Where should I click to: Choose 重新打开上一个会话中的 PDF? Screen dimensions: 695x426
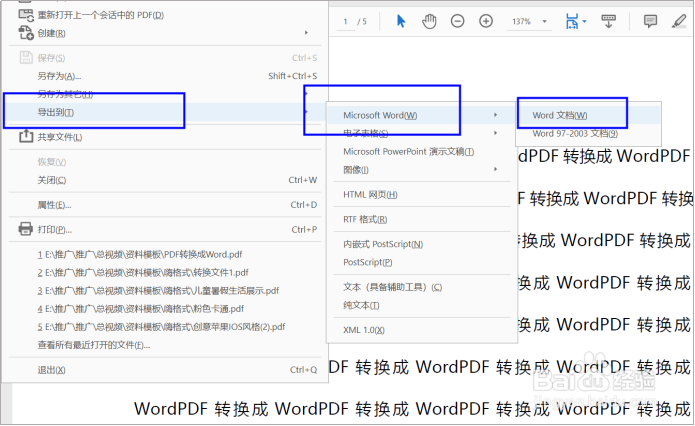point(101,15)
